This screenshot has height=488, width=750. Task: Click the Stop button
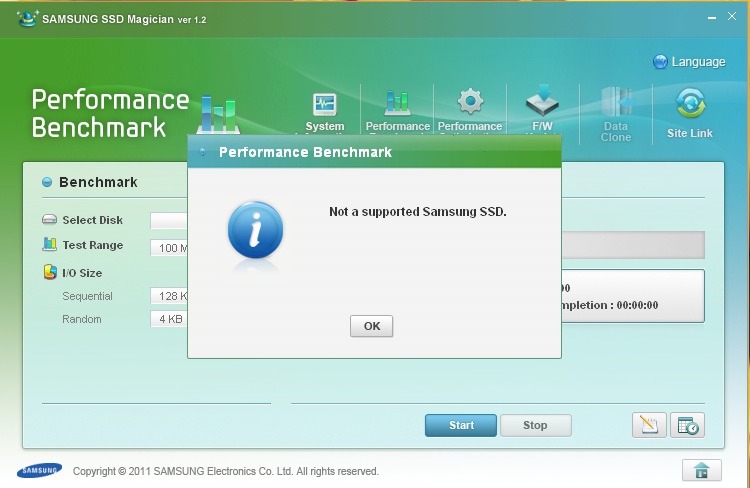click(x=535, y=425)
